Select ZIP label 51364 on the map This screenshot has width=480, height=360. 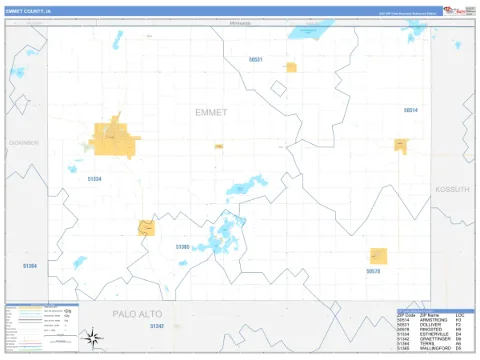tap(30, 266)
